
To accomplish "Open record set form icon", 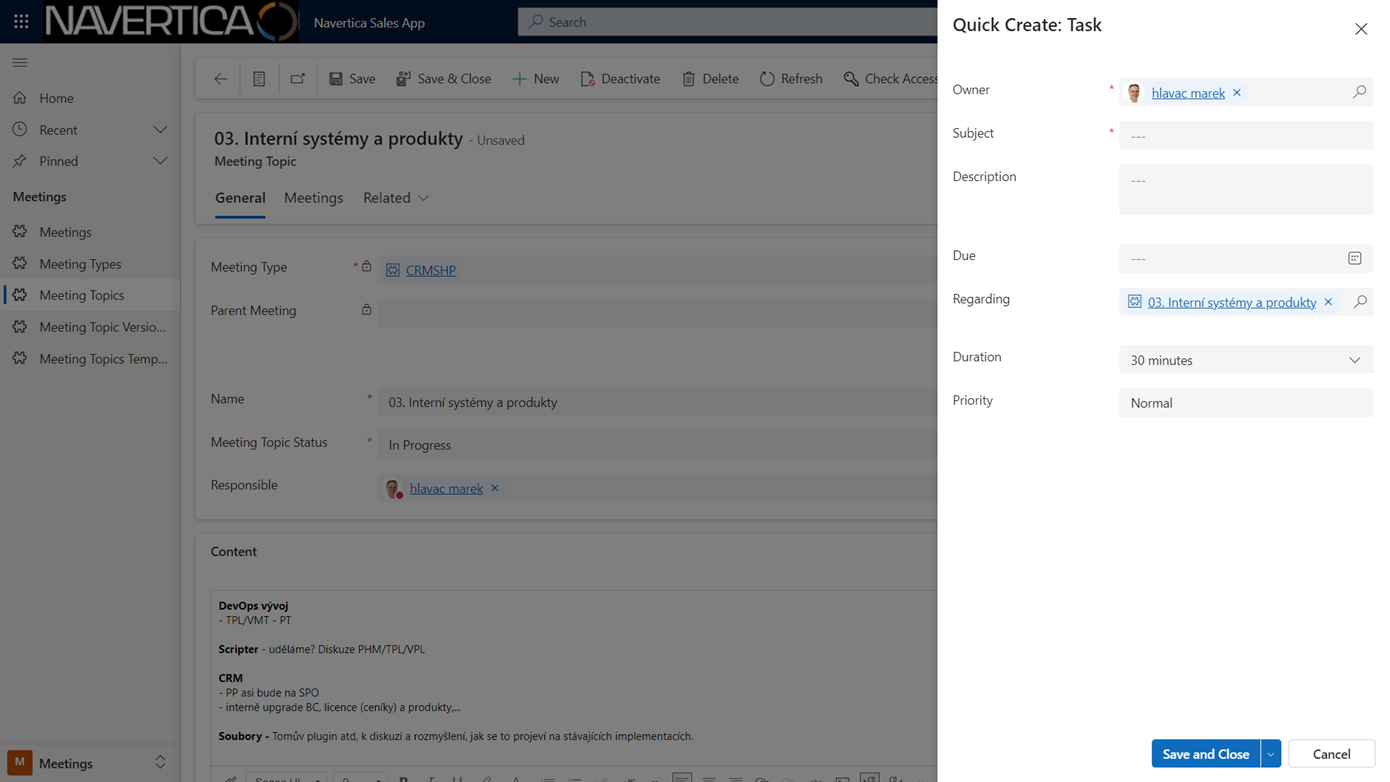I will [x=259, y=79].
